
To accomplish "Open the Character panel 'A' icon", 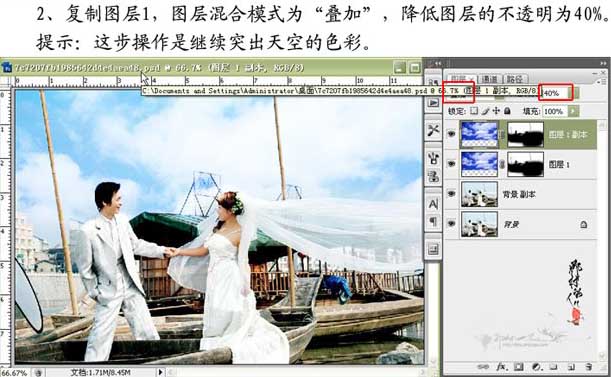I will click(x=433, y=204).
